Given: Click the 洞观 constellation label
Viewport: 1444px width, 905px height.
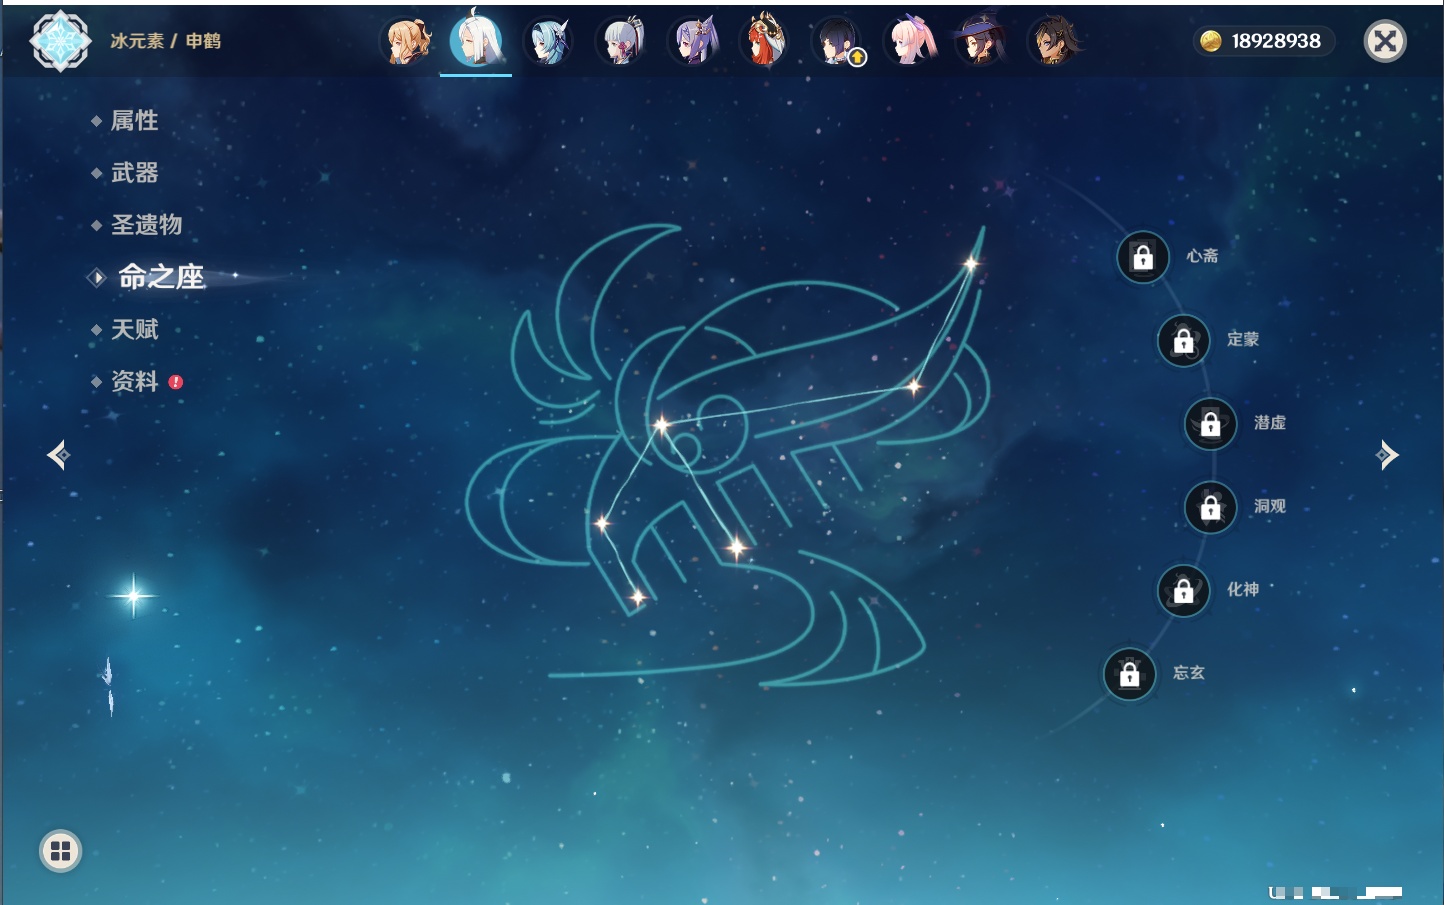Looking at the screenshot, I should [1270, 506].
